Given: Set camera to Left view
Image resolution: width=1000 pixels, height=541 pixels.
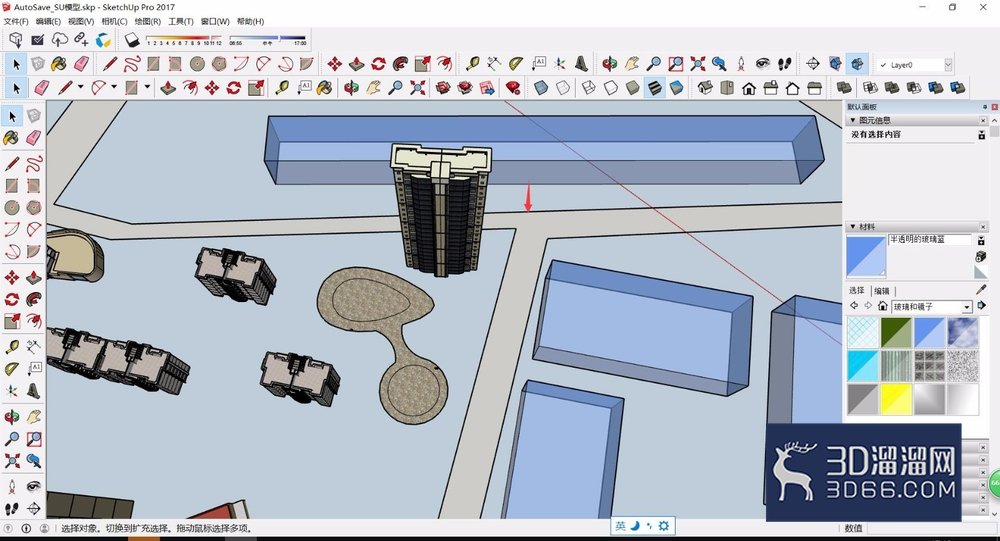Looking at the screenshot, I should (x=814, y=87).
